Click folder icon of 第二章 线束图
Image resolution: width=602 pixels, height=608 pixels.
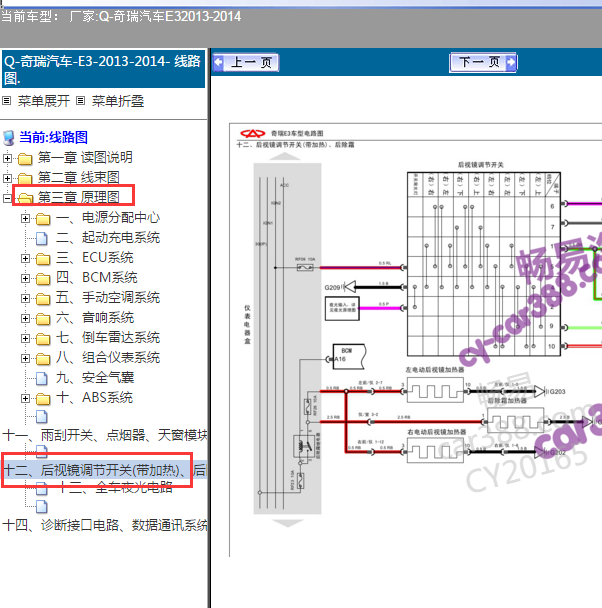pyautogui.click(x=25, y=179)
